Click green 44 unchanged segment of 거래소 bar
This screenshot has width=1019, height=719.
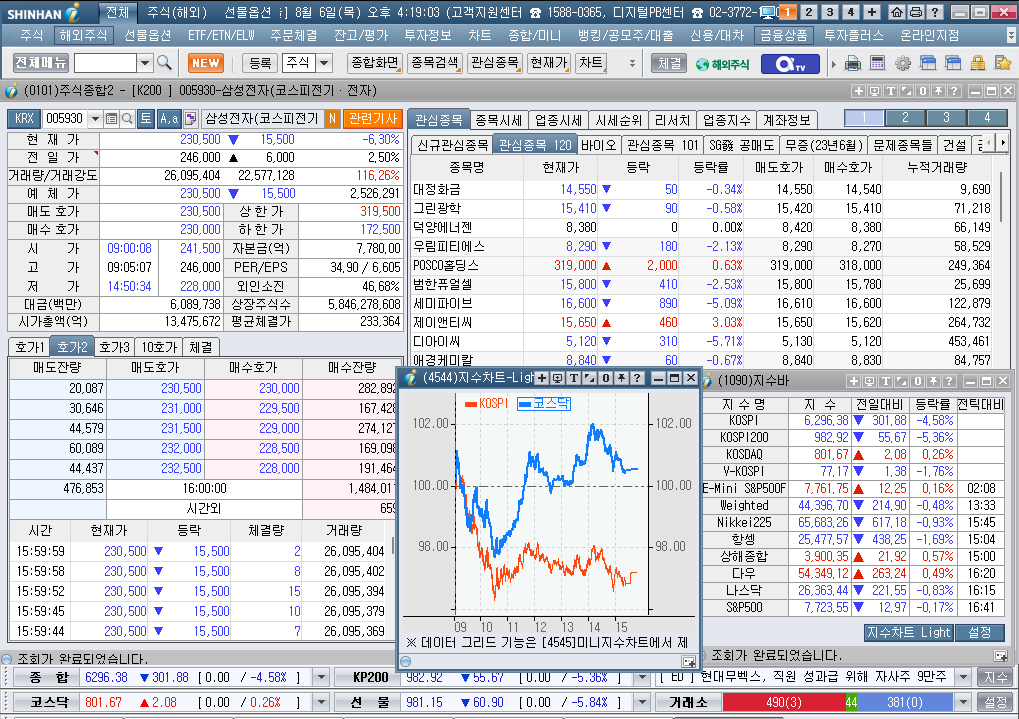(851, 703)
